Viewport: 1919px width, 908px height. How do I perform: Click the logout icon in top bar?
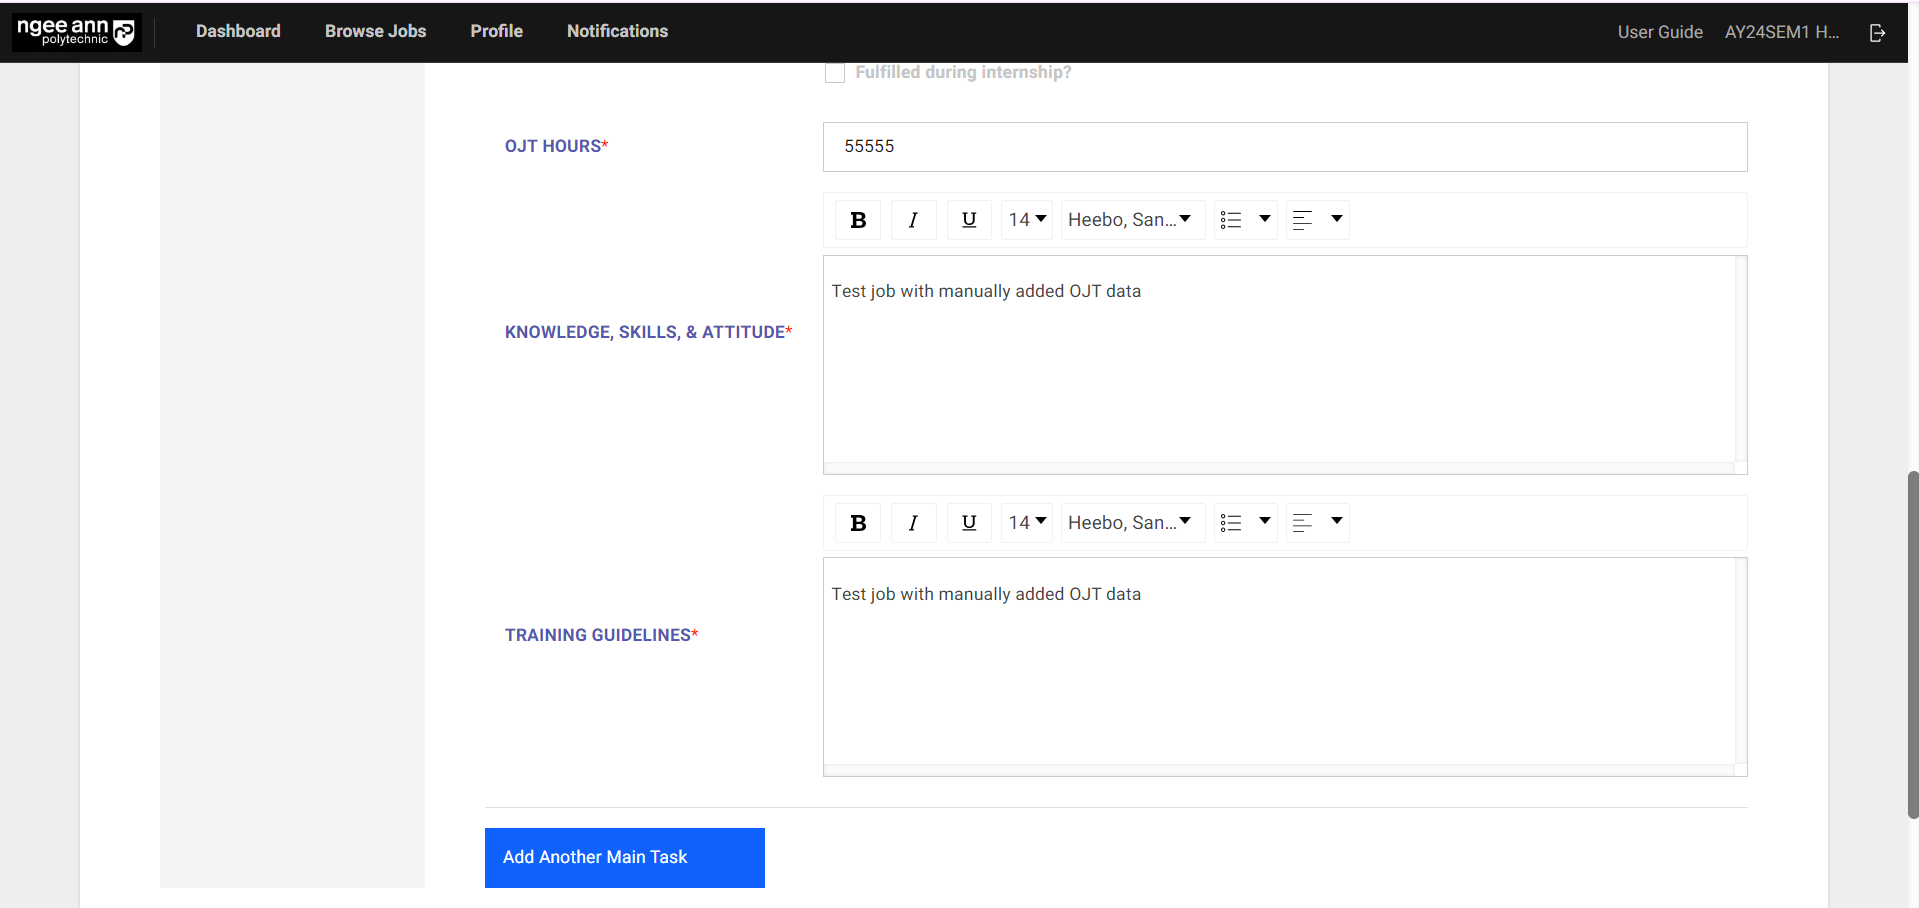coord(1877,33)
